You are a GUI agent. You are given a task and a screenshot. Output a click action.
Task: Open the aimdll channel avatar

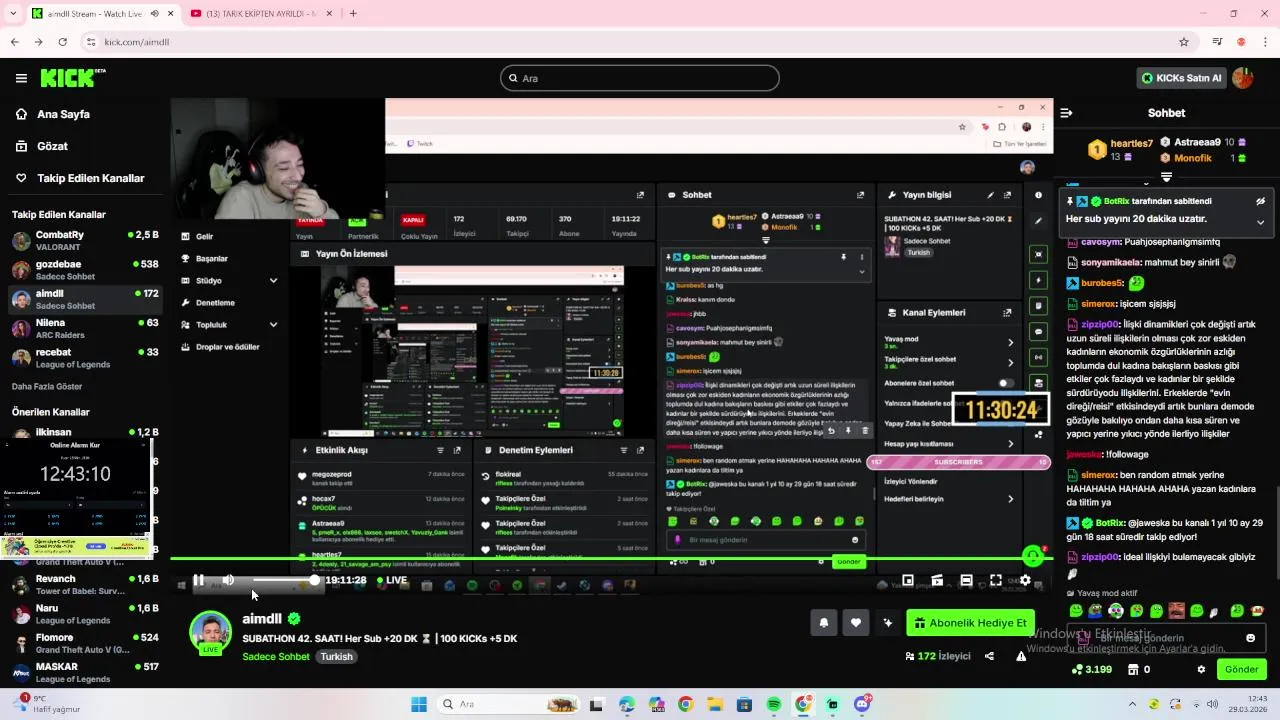(210, 632)
